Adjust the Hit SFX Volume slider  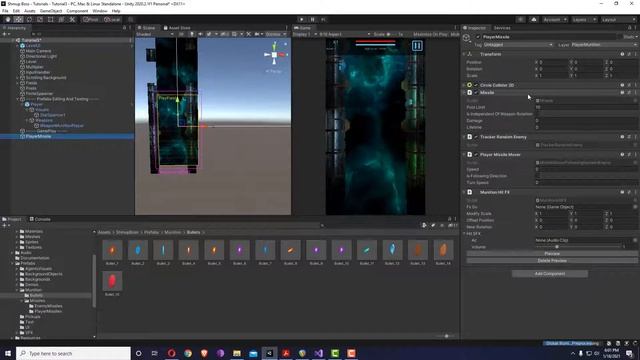[x=578, y=247]
